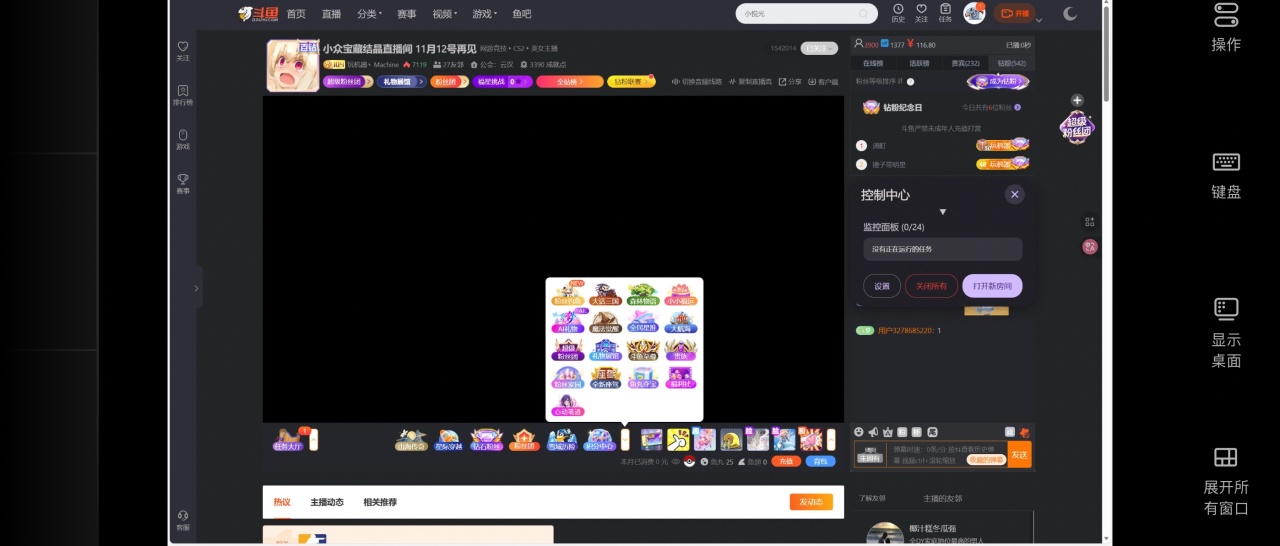Viewport: 1280px width, 546px height.
Task: Expand the 分类 dropdown menu
Action: click(x=369, y=14)
